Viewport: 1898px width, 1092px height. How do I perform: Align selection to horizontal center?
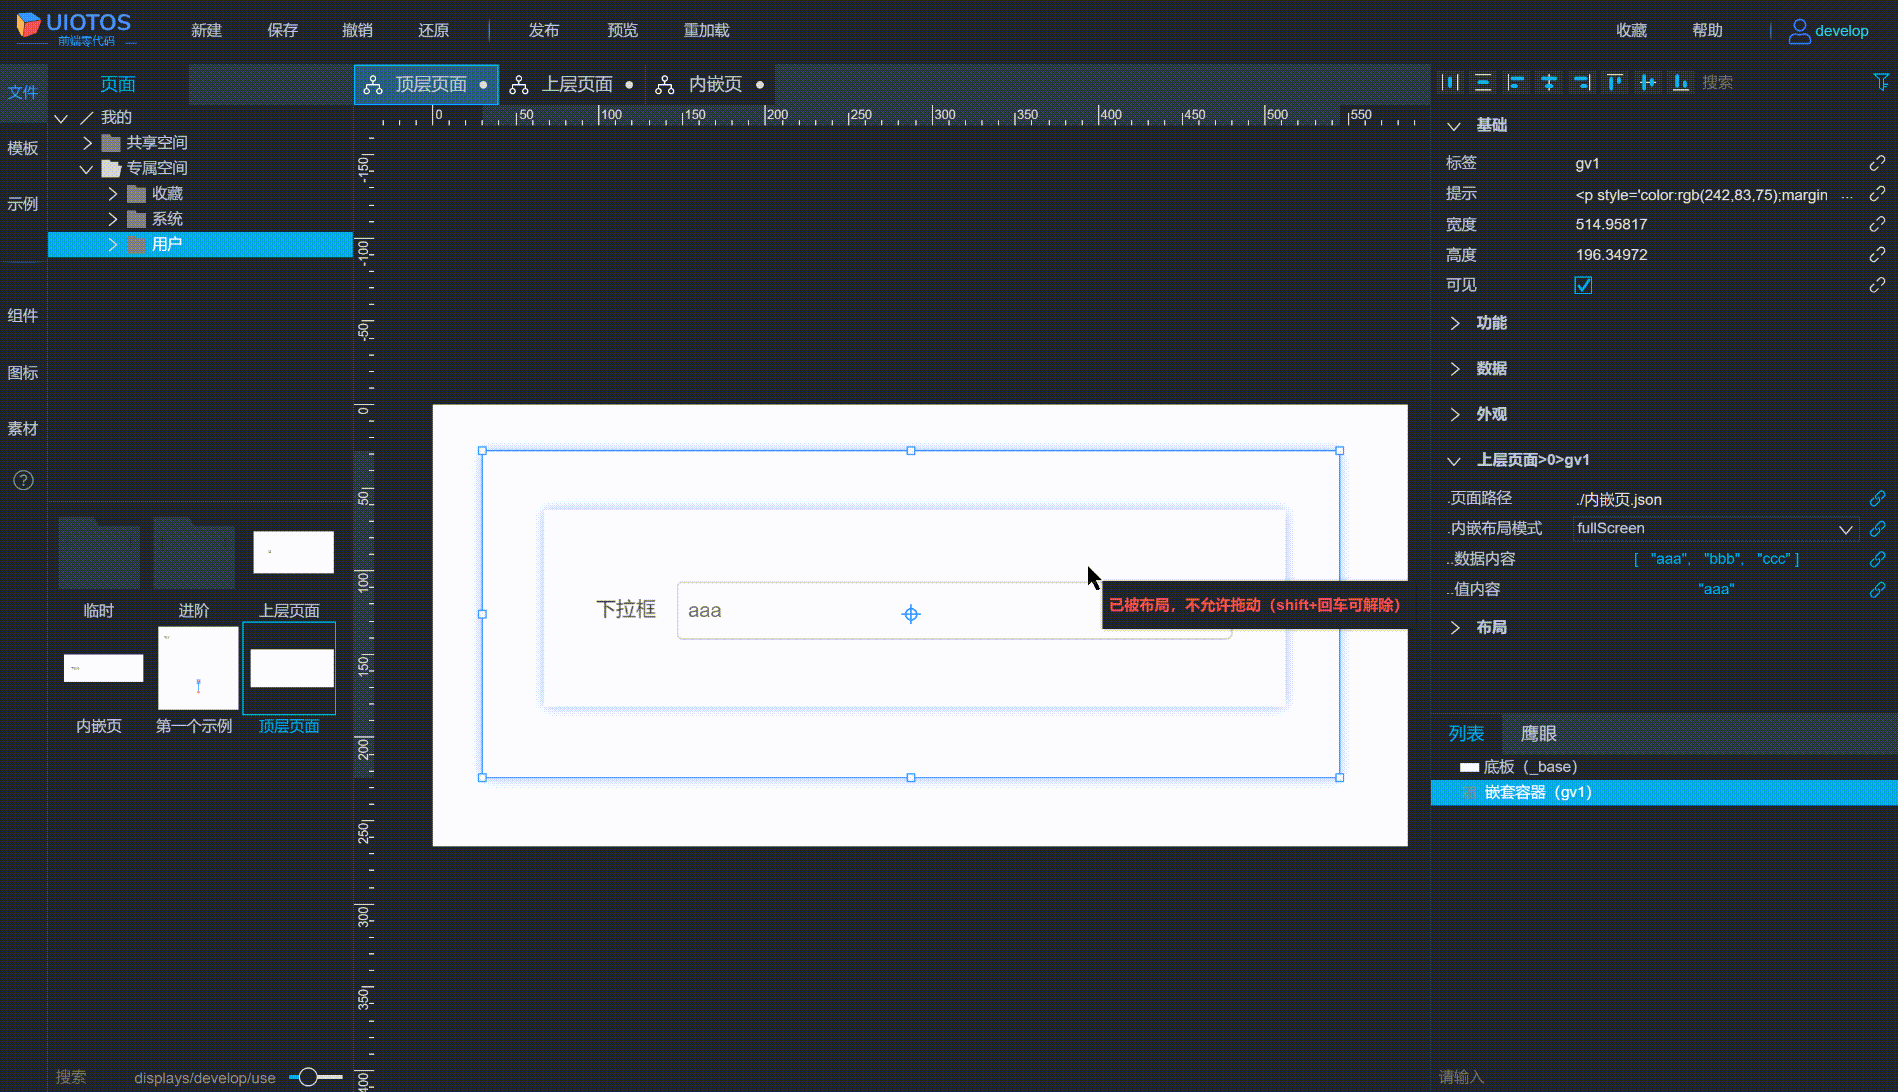(1549, 82)
